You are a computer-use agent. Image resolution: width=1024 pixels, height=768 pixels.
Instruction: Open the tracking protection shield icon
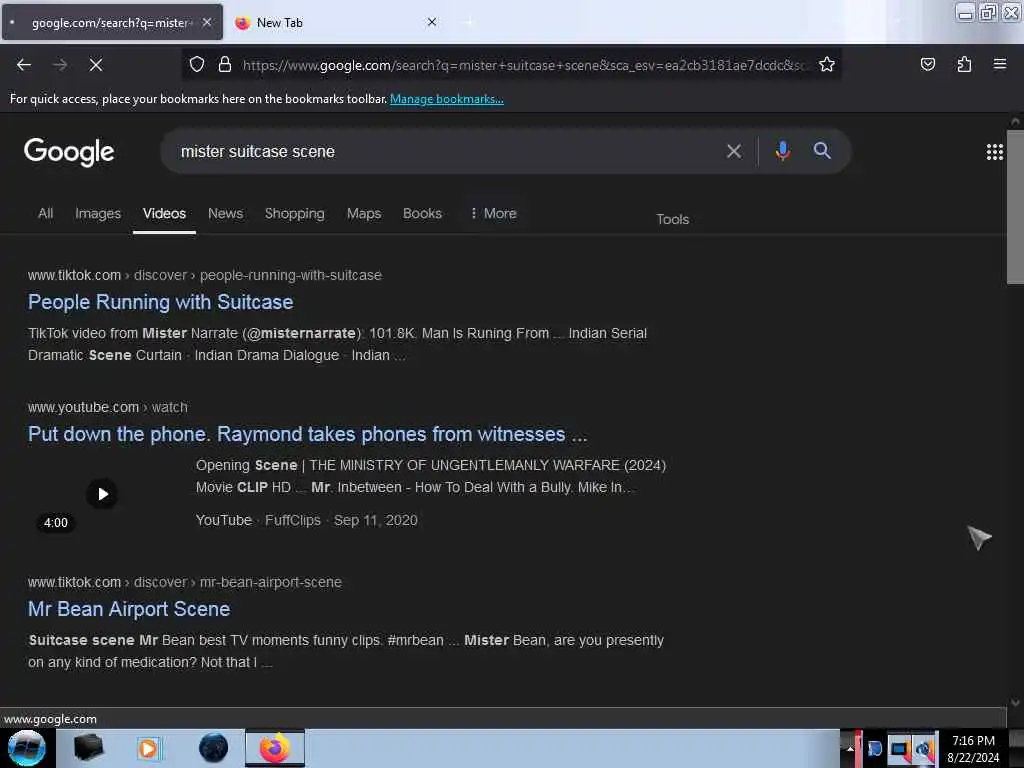pyautogui.click(x=197, y=64)
